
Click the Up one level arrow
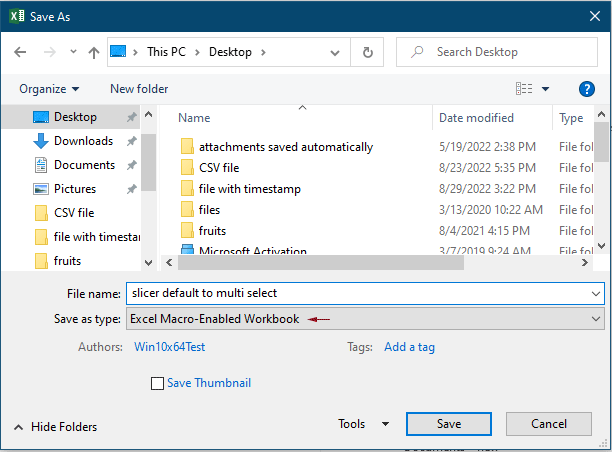[x=93, y=52]
